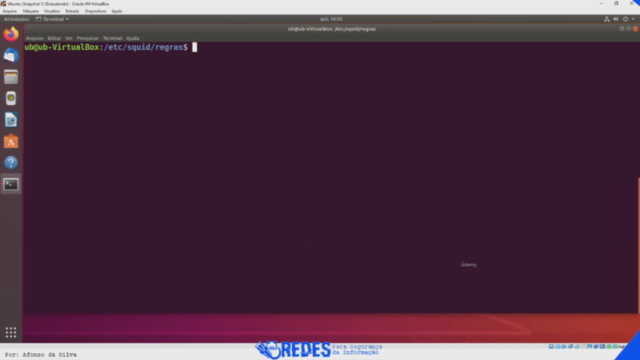Screen dimensions: 640x360
Task: Close the terminal window with orange button
Action: [635, 29]
